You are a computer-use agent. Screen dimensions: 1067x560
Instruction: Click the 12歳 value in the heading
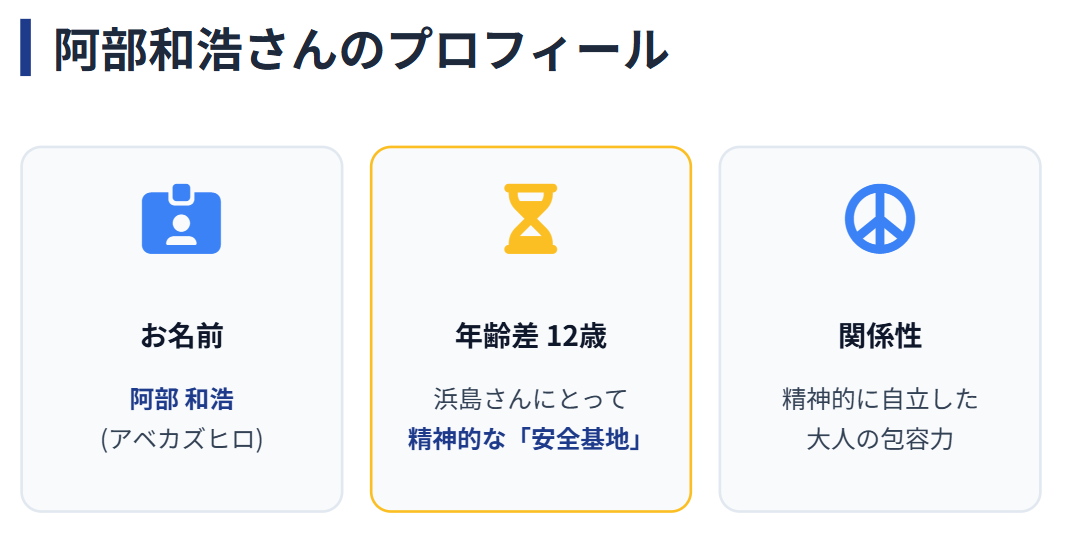[x=577, y=336]
